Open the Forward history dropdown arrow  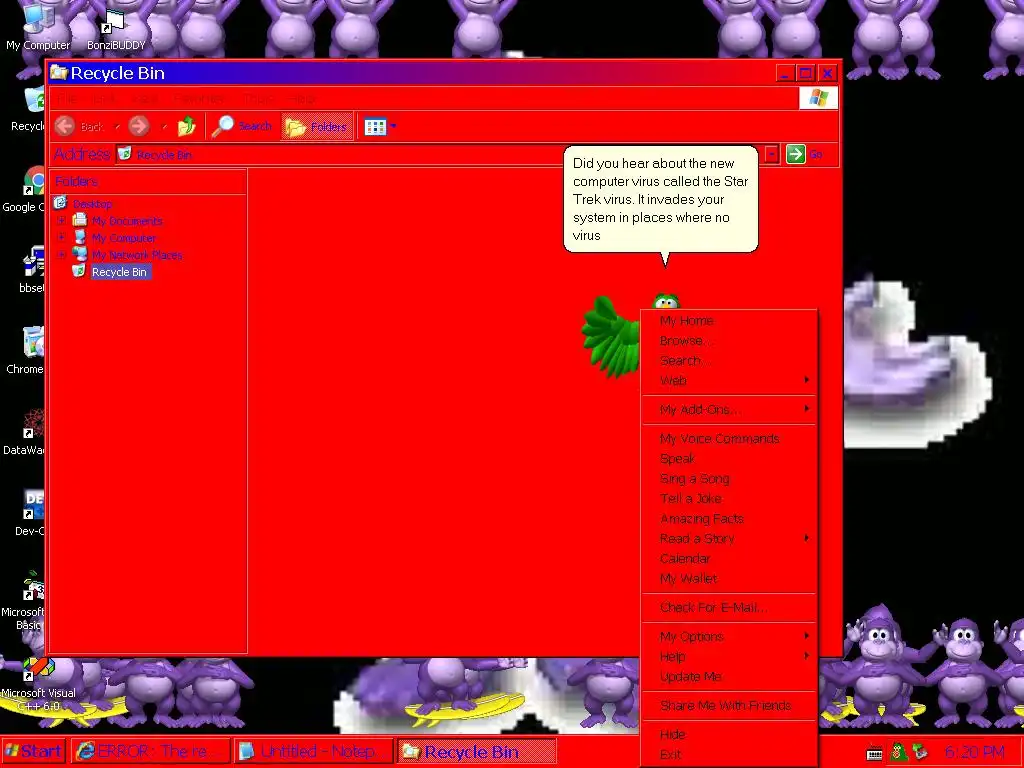pos(164,126)
